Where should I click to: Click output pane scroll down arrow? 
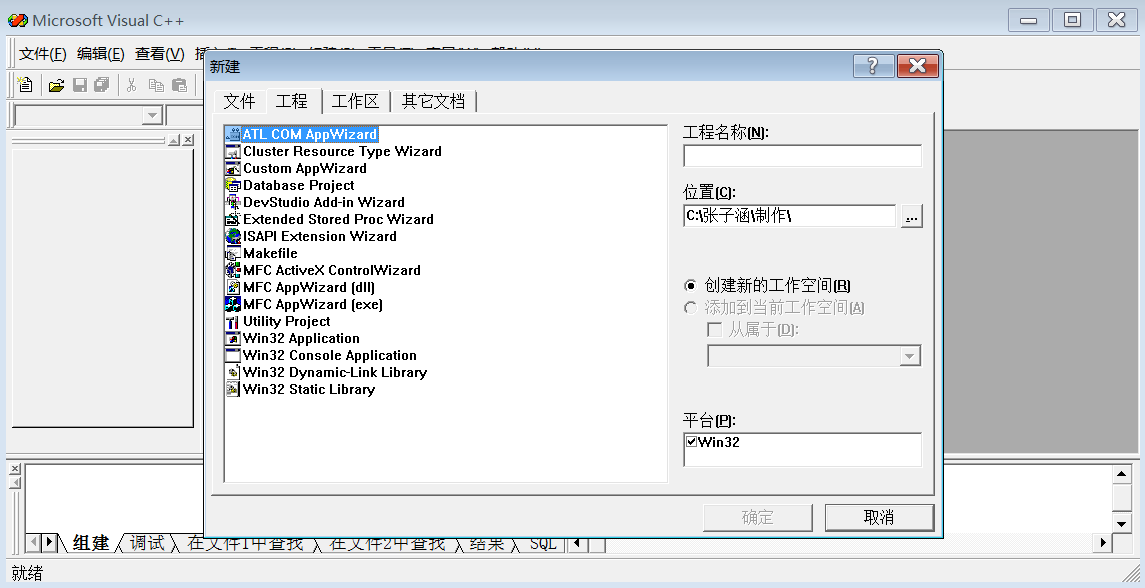(1122, 522)
